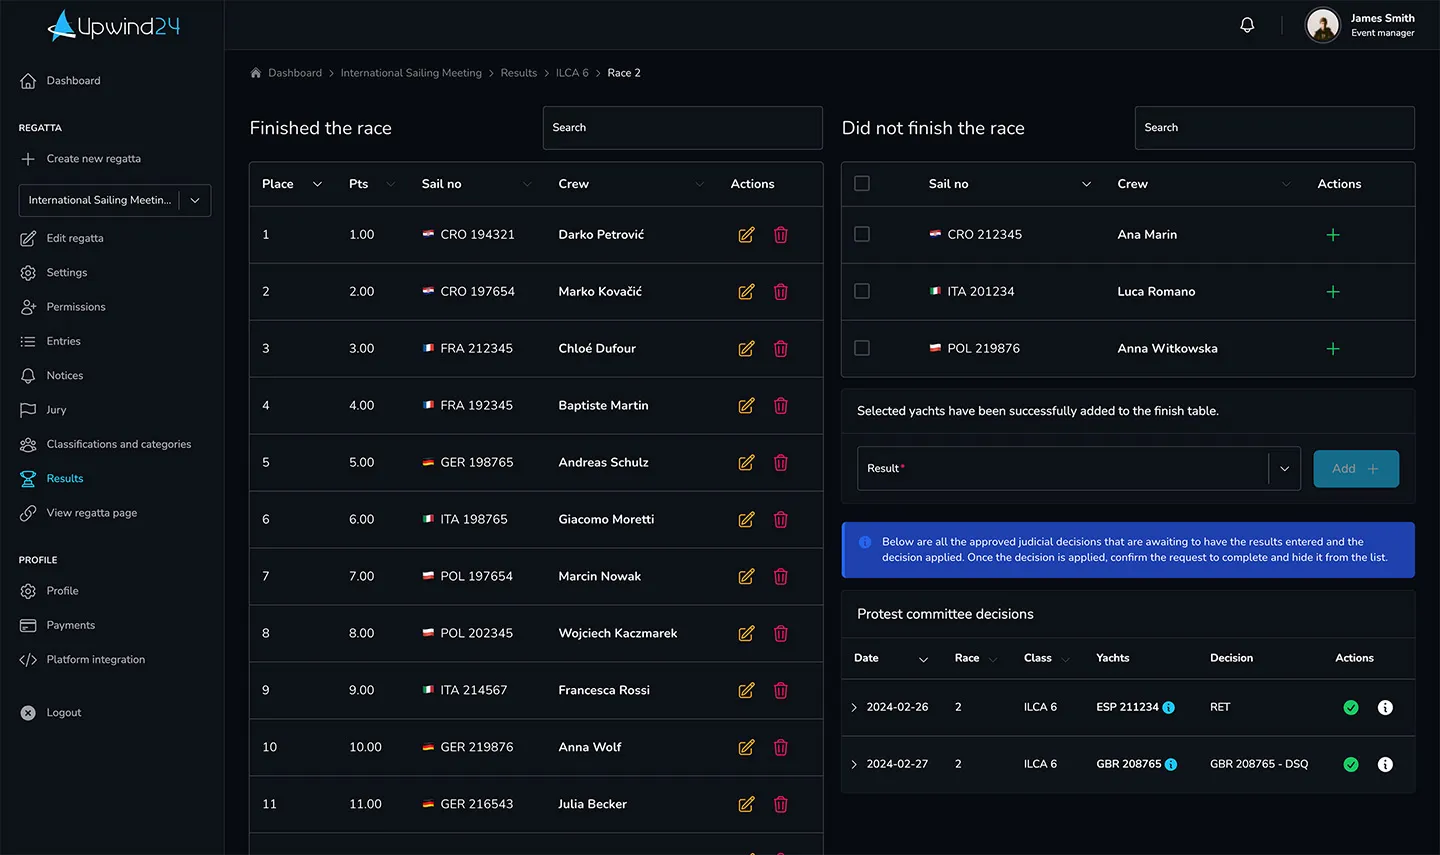The image size is (1440, 855).
Task: Open Results in the sidebar
Action: point(65,479)
